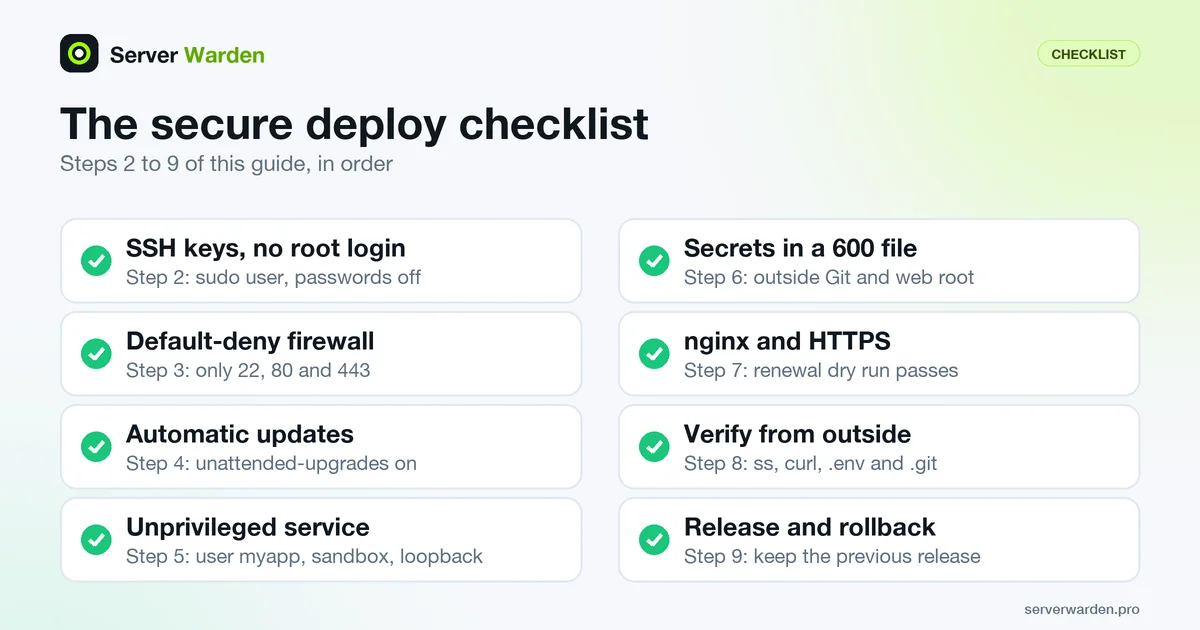Click the checkmark beside Secrets in a 600 file
Screen dimensions: 1200x630
(x=654, y=261)
